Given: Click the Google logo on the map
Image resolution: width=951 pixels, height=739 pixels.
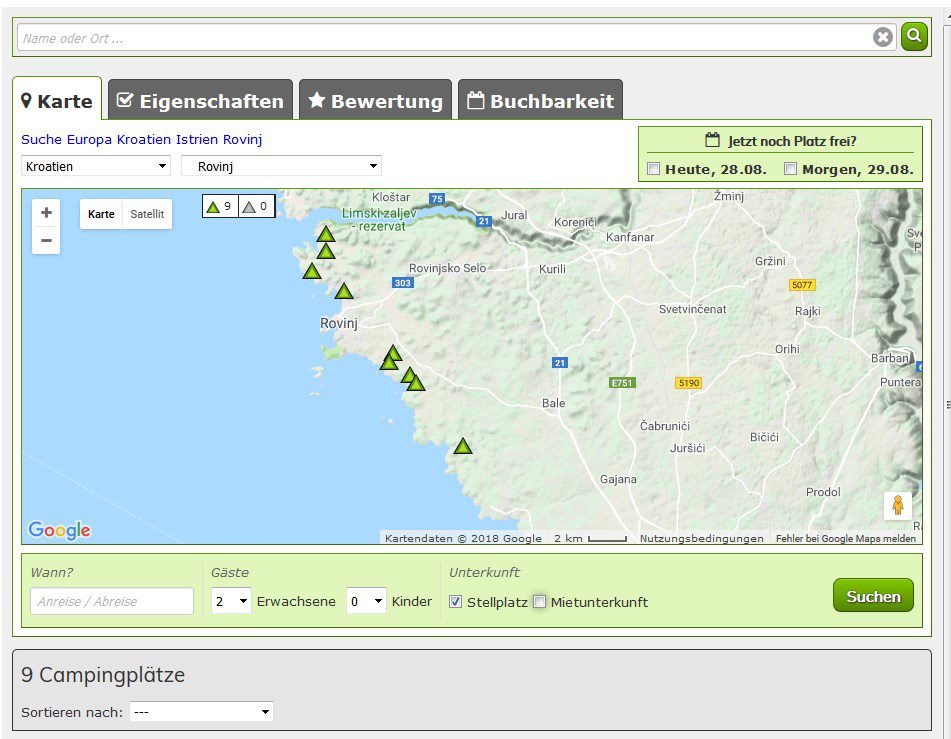Looking at the screenshot, I should (59, 530).
